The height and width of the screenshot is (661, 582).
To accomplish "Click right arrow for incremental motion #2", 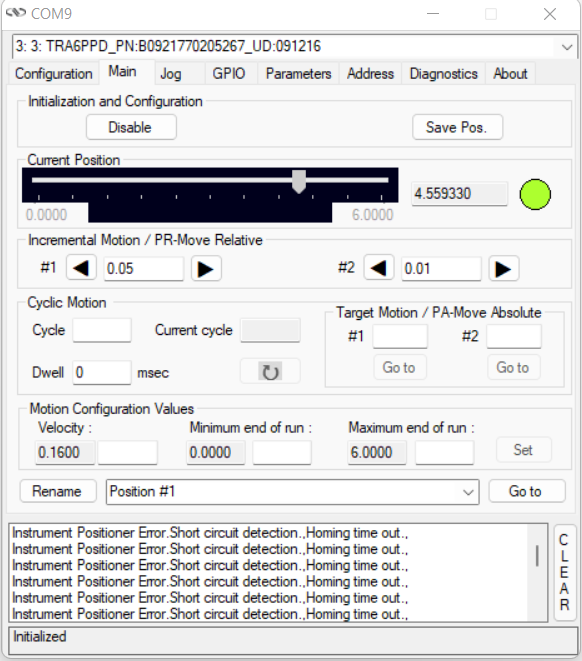I will click(504, 269).
